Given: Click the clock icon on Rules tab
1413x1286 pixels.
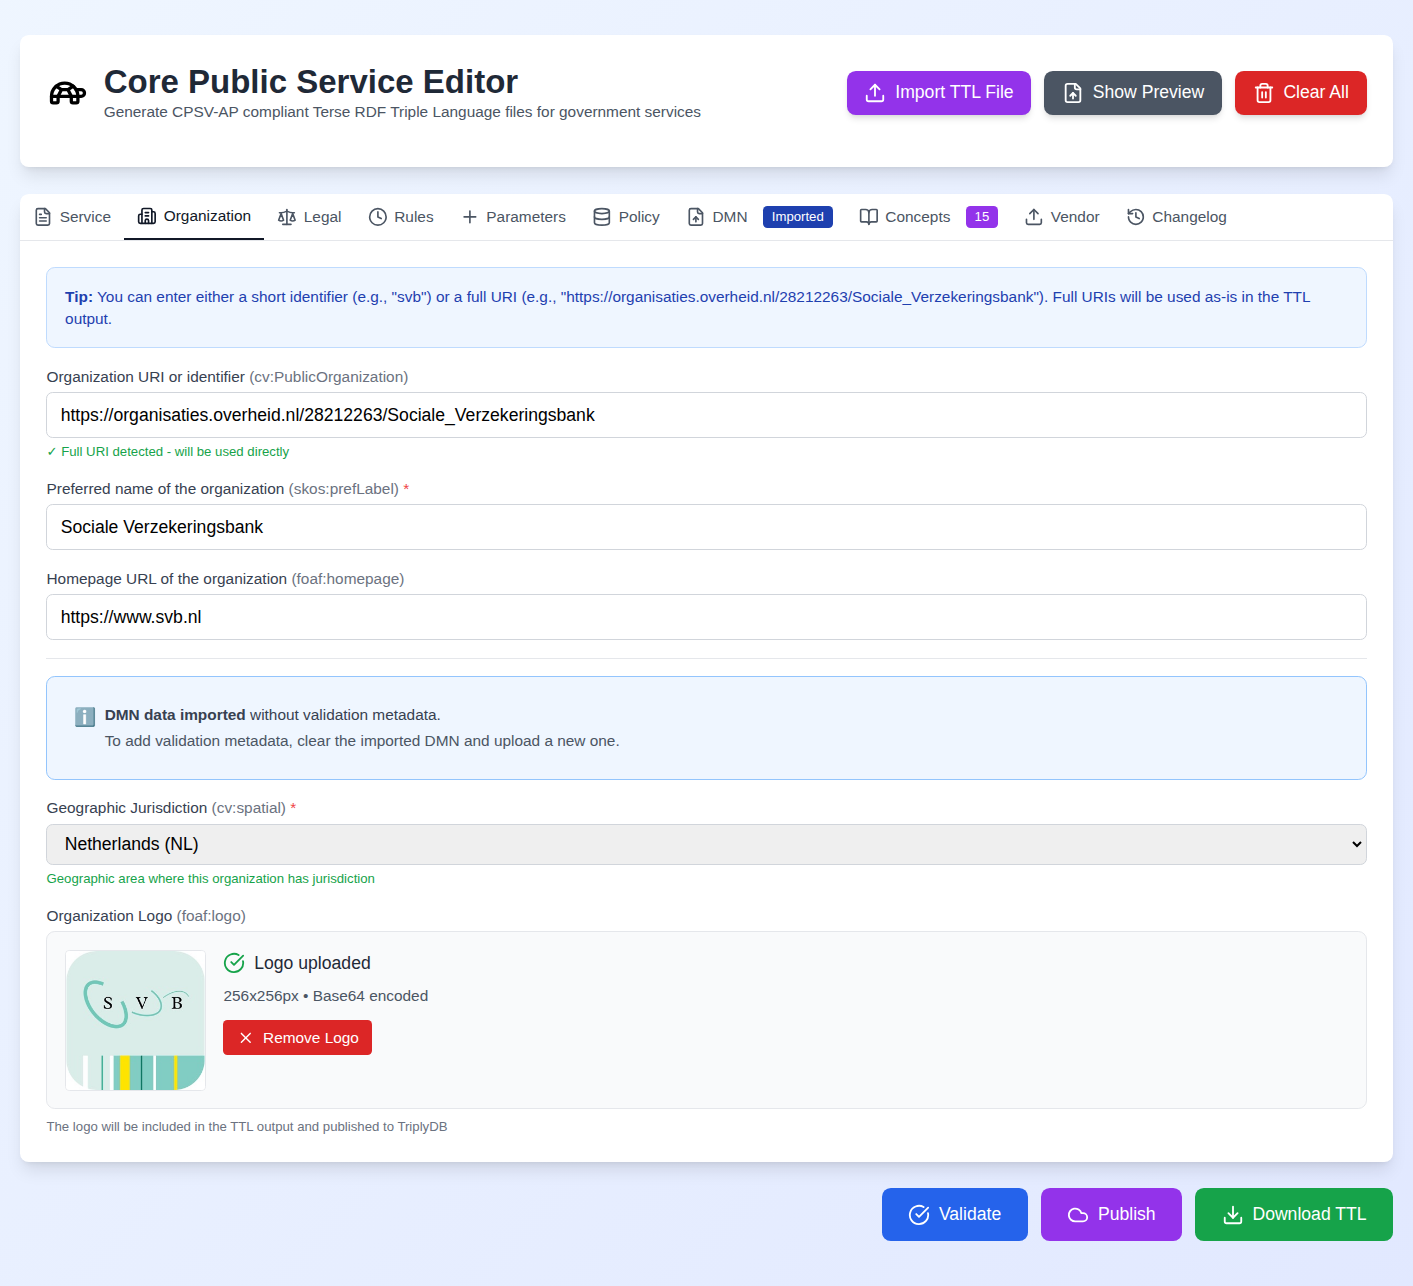Looking at the screenshot, I should click(378, 217).
